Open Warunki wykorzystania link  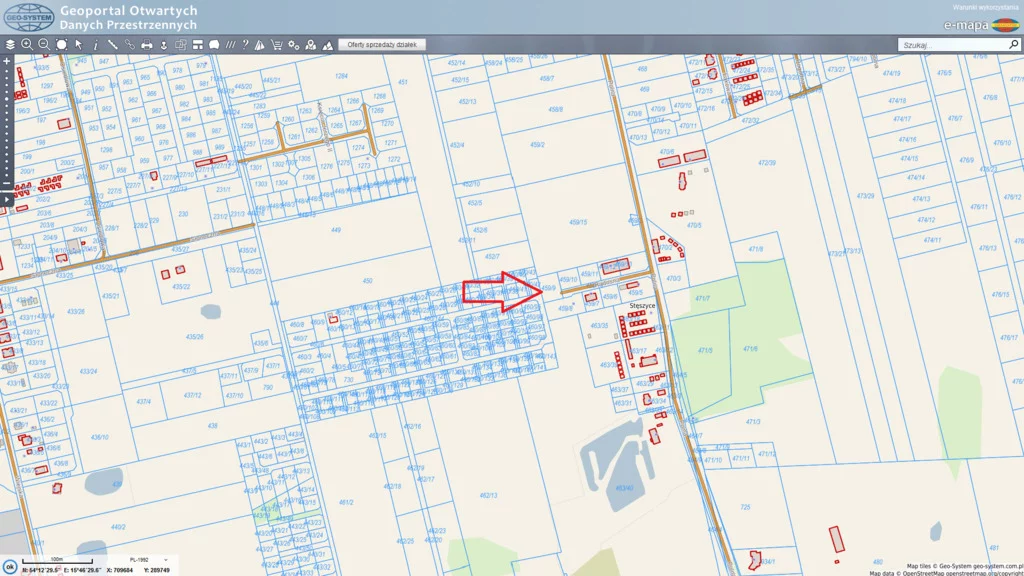[x=985, y=7]
